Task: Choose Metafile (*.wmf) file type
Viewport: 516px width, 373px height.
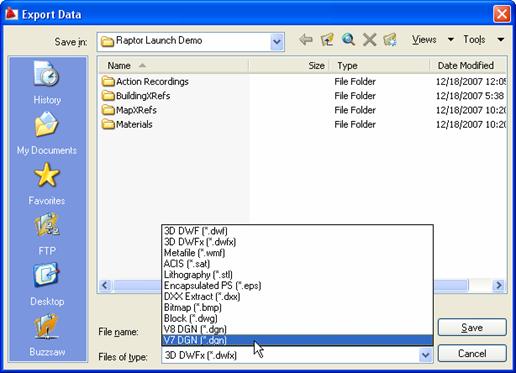Action: (x=297, y=253)
